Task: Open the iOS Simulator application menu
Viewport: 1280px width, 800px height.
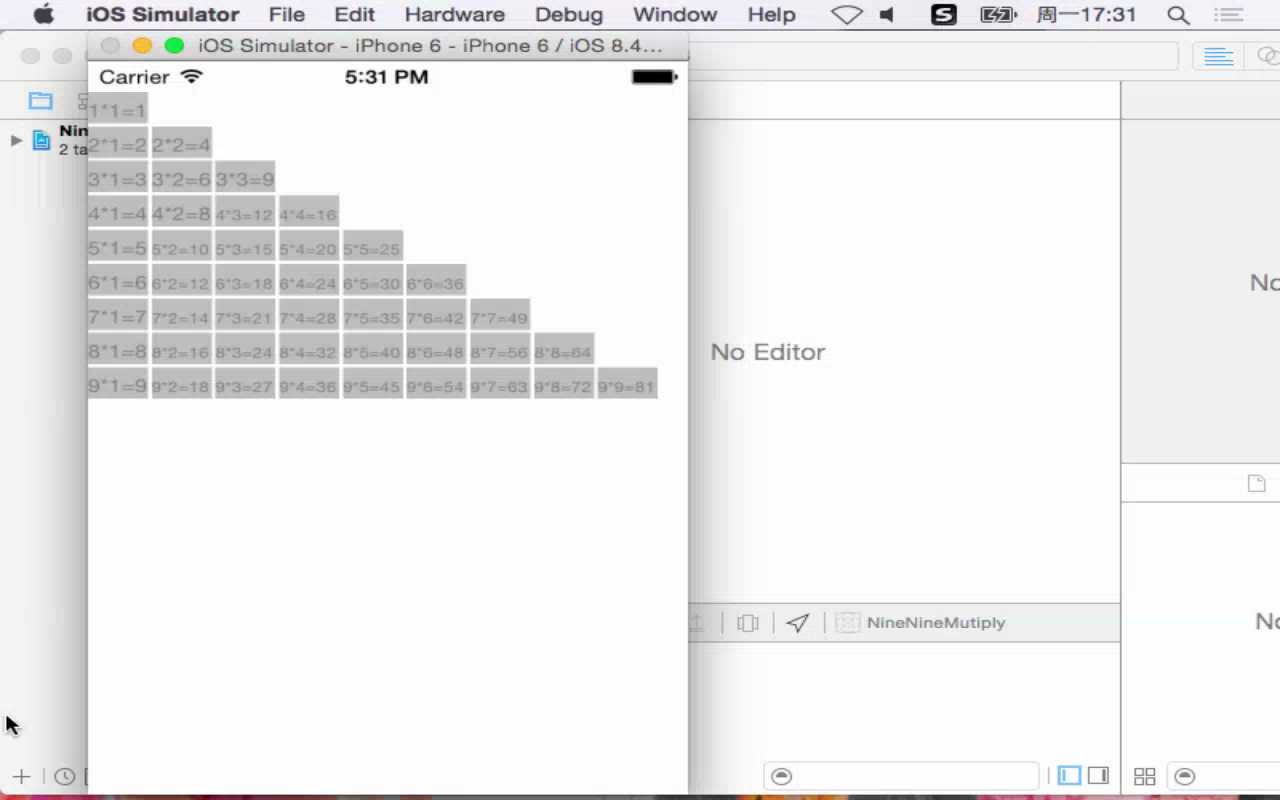Action: click(x=162, y=14)
